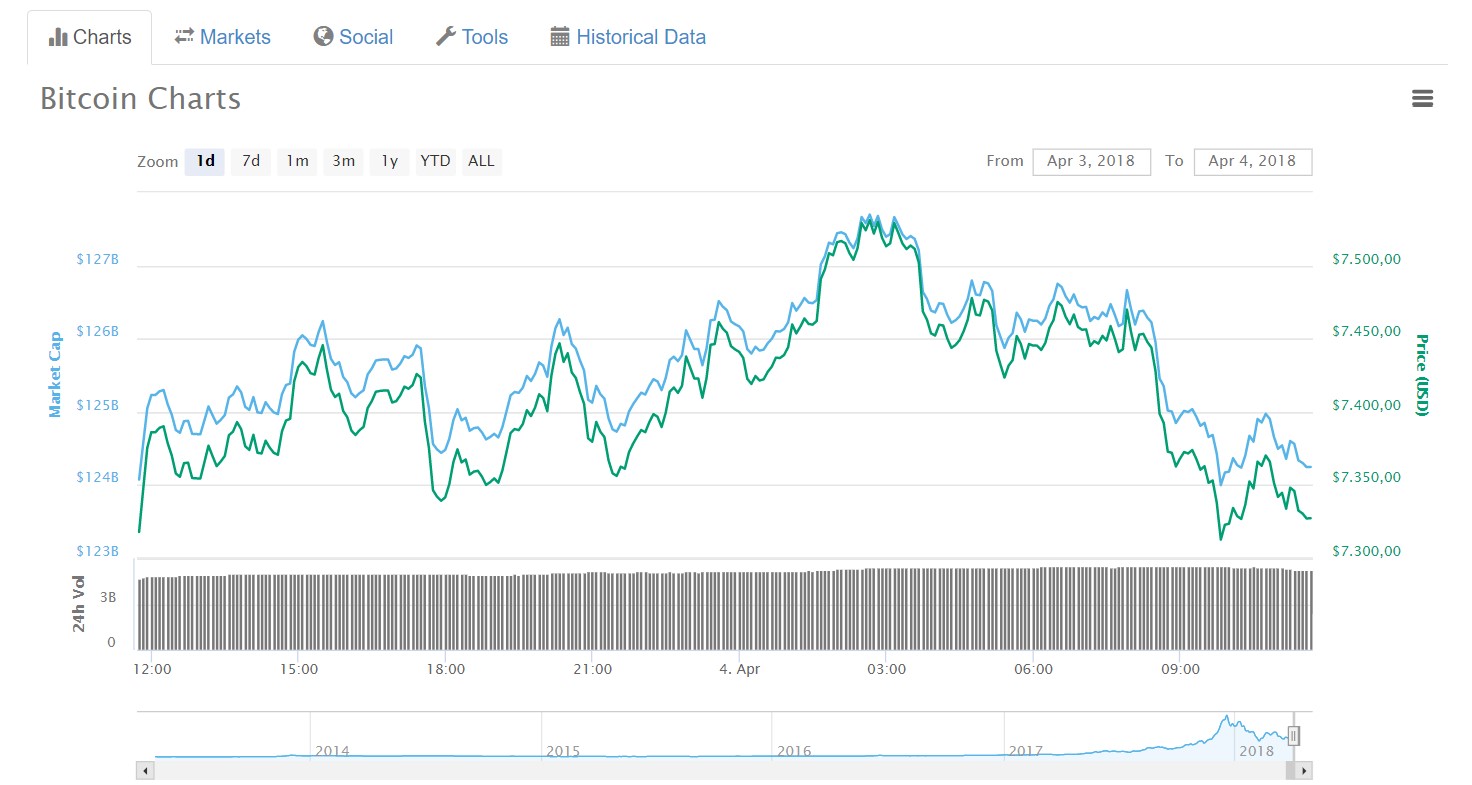Image resolution: width=1472 pixels, height=785 pixels.
Task: Click the 2017 label in the navigator
Action: [x=1027, y=751]
